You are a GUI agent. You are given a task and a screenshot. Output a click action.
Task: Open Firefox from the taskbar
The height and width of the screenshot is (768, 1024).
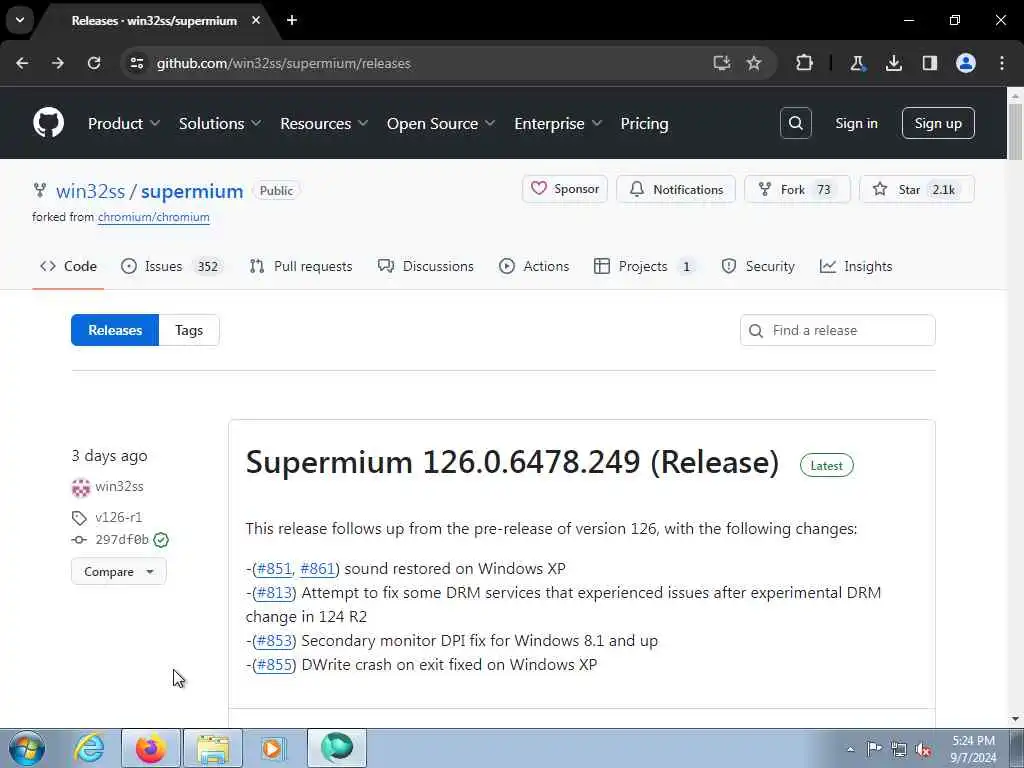click(151, 748)
